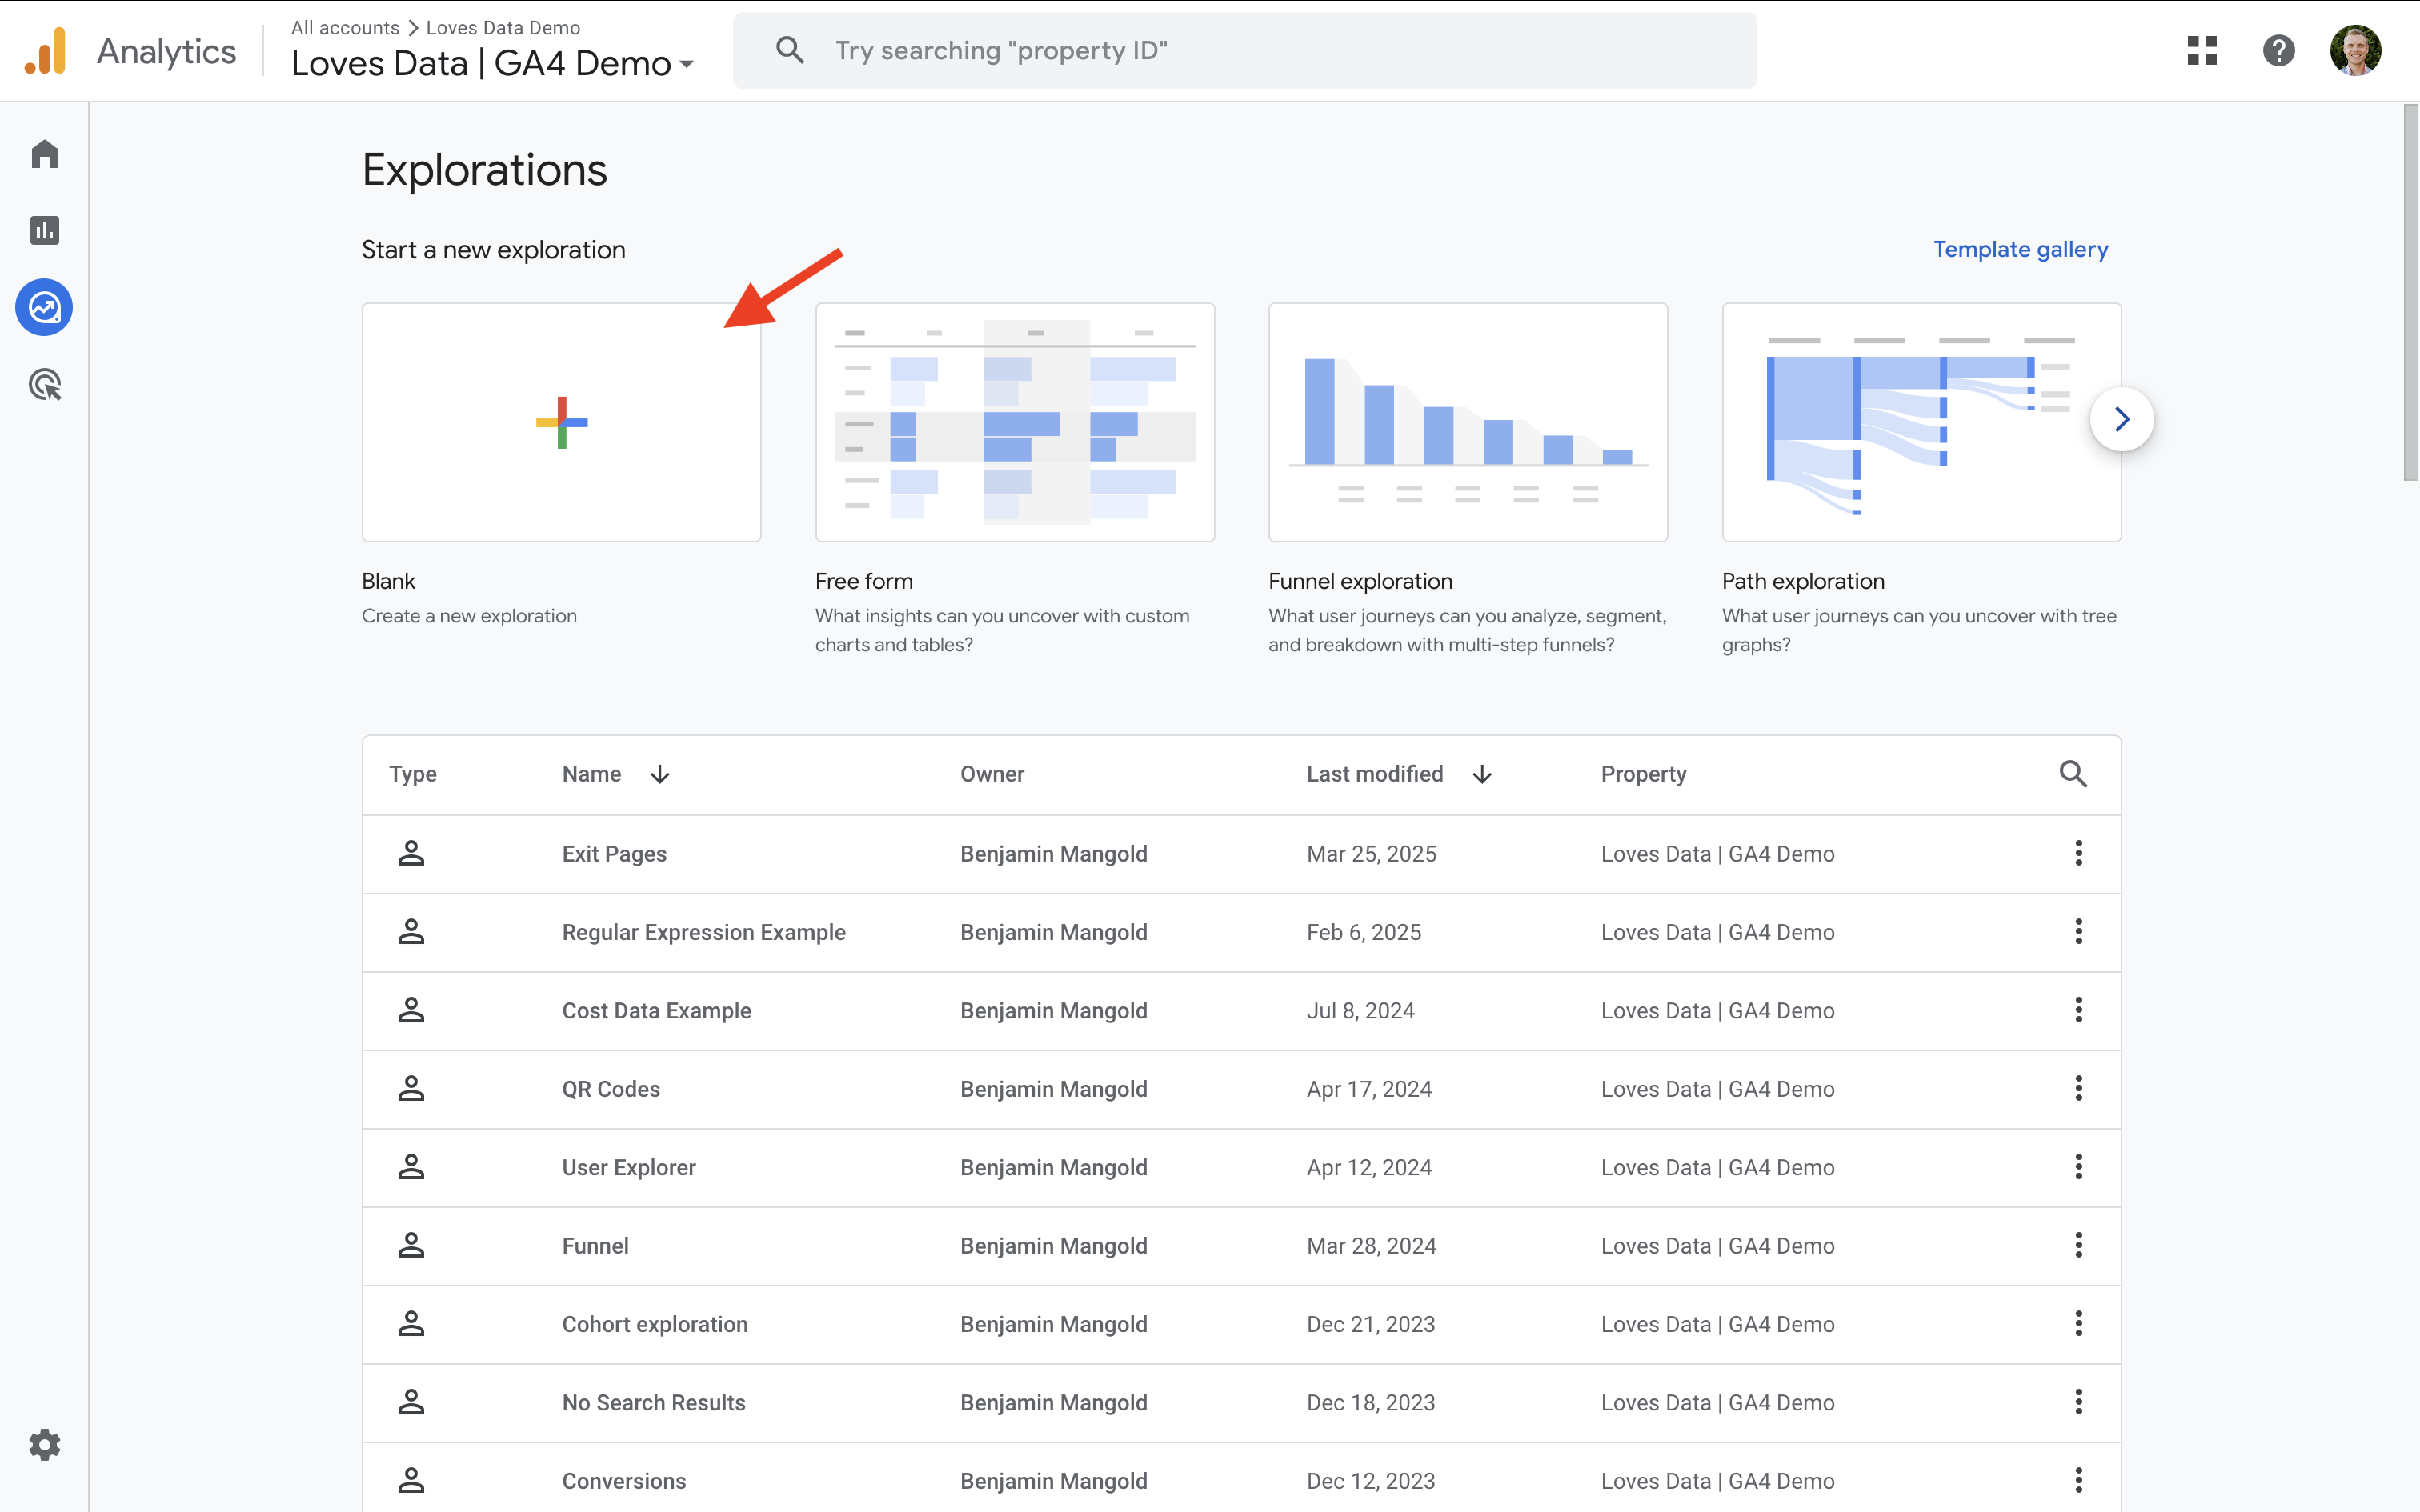The height and width of the screenshot is (1512, 2420).
Task: Click the Google Analytics logo
Action: [x=45, y=50]
